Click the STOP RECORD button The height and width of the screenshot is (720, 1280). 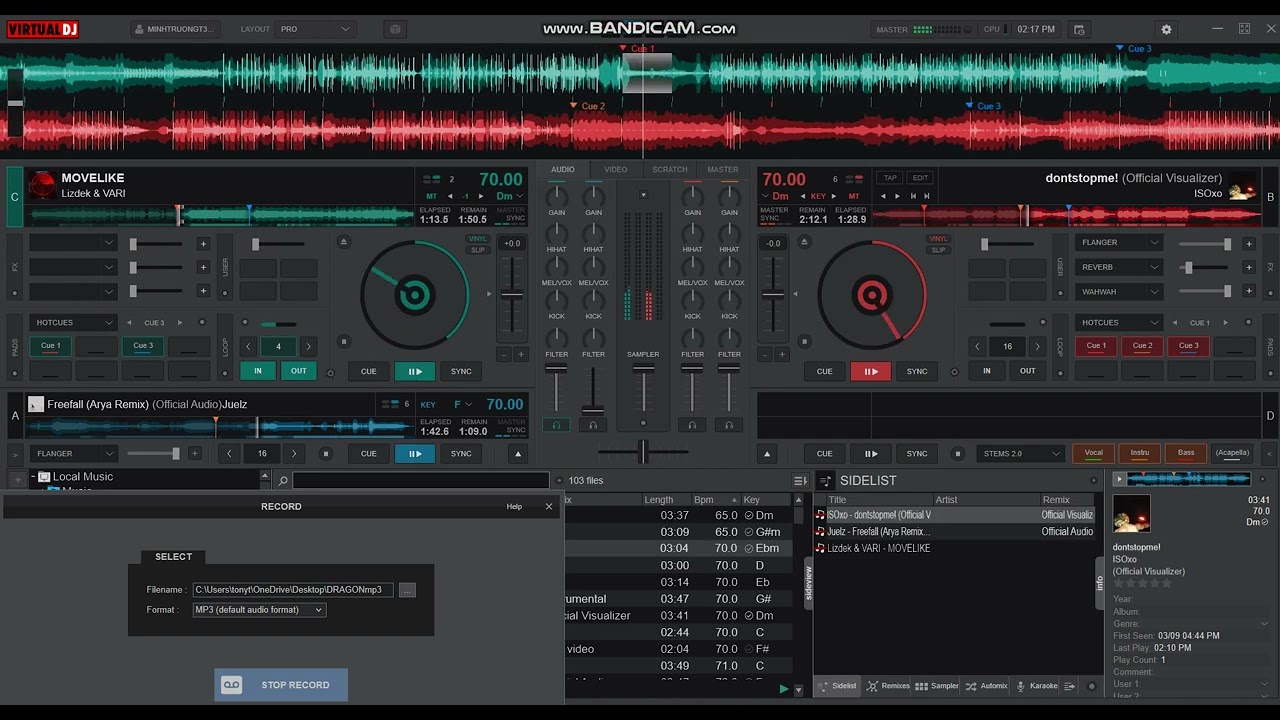point(281,685)
